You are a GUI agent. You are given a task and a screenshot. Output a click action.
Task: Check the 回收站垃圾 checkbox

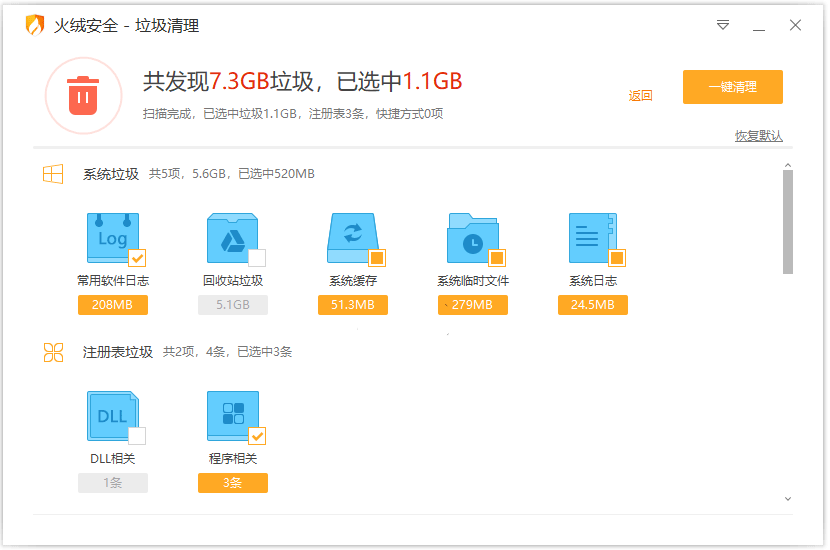click(257, 258)
